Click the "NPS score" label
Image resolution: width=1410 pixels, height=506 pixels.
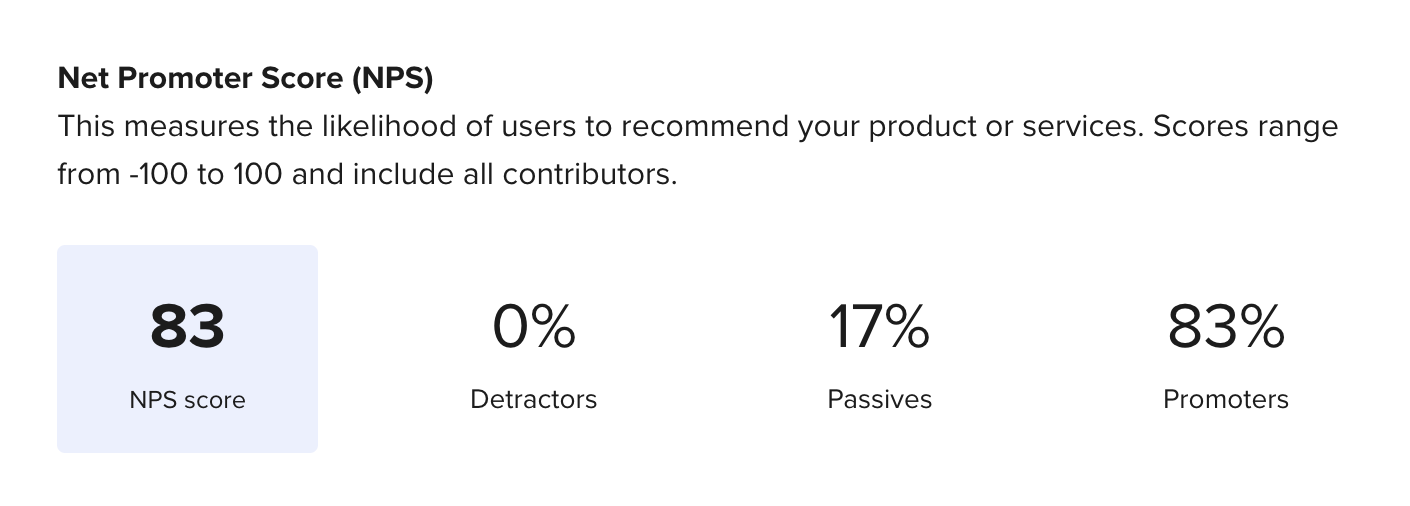coord(187,400)
